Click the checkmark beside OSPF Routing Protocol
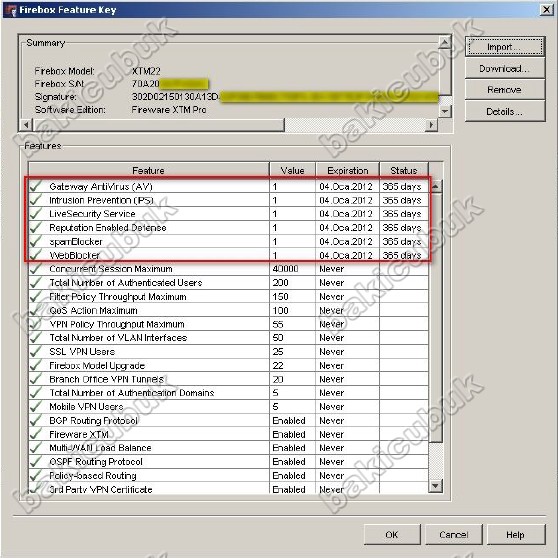Screen dimensions: 558x558 tap(36, 461)
